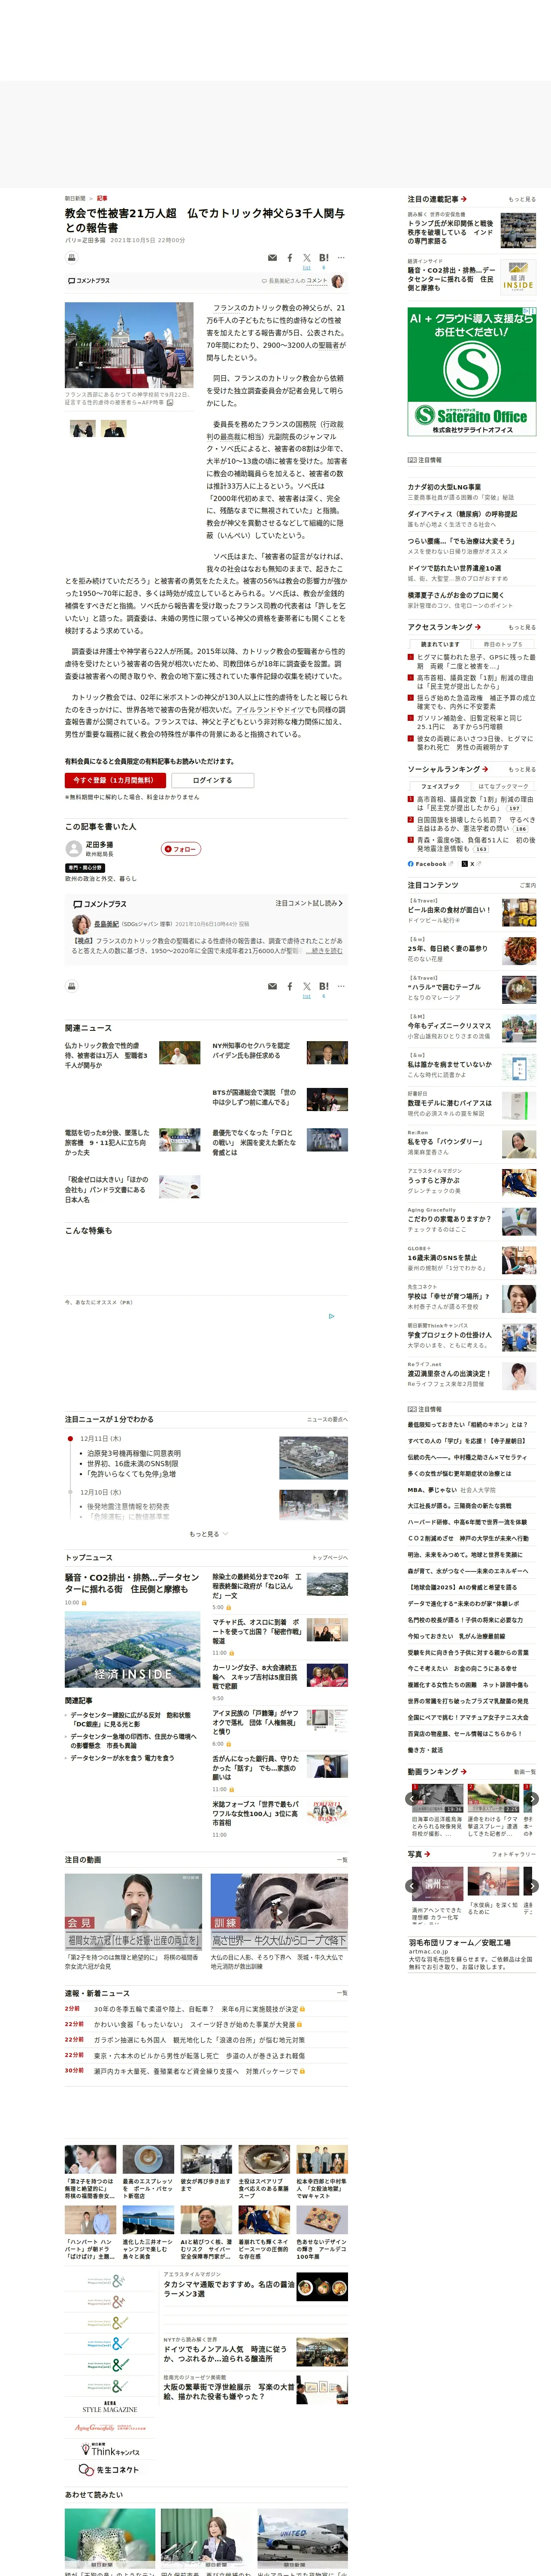Click bottom Hatena B! bookmark icon
This screenshot has height=2576, width=551.
pos(324,986)
